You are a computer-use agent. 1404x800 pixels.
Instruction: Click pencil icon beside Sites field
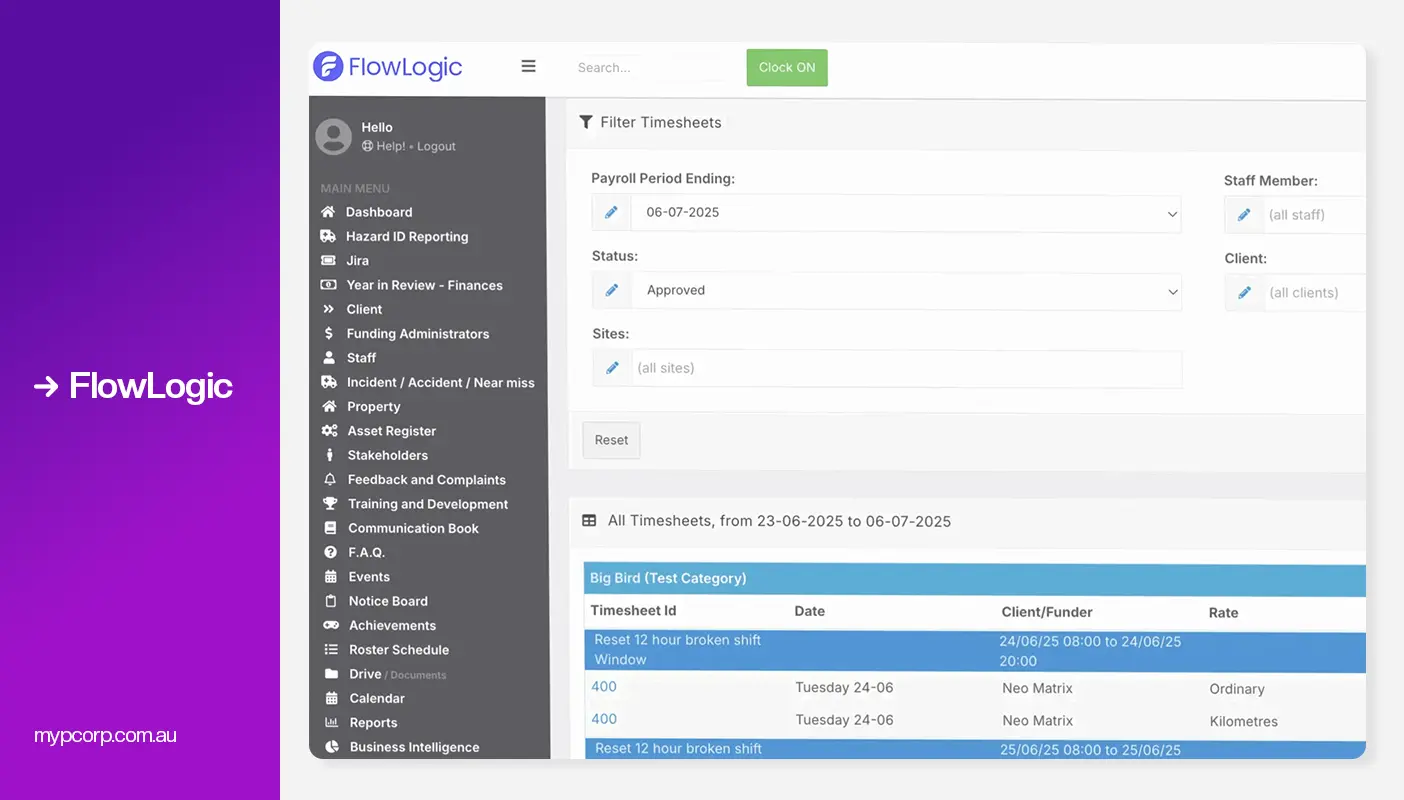[x=612, y=368]
